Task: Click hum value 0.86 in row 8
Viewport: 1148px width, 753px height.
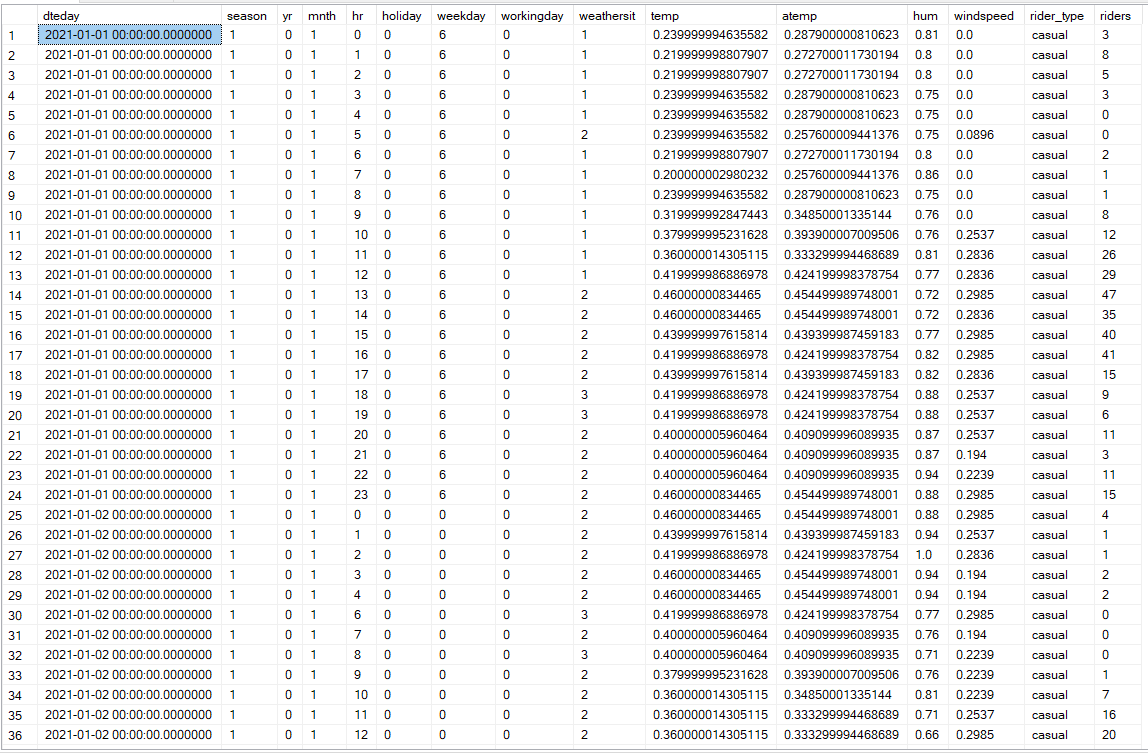Action: point(926,174)
